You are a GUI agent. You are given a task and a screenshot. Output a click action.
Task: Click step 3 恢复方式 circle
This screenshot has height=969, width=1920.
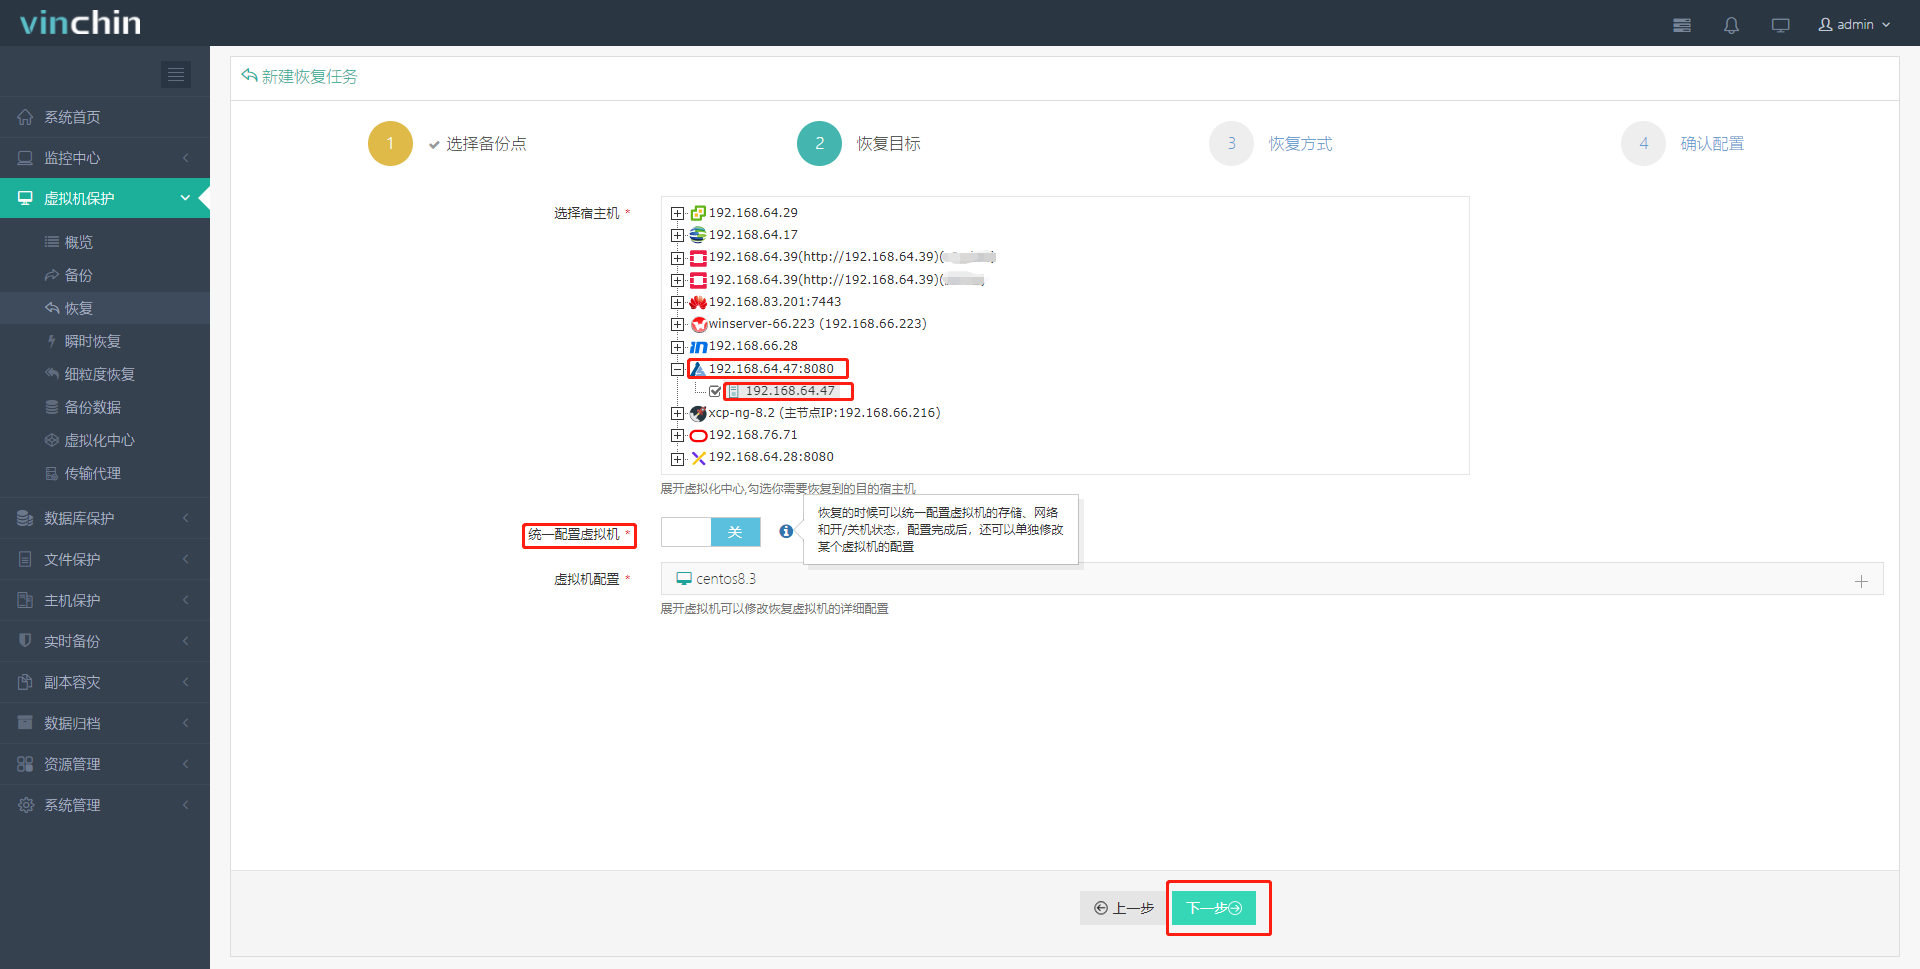[1231, 143]
